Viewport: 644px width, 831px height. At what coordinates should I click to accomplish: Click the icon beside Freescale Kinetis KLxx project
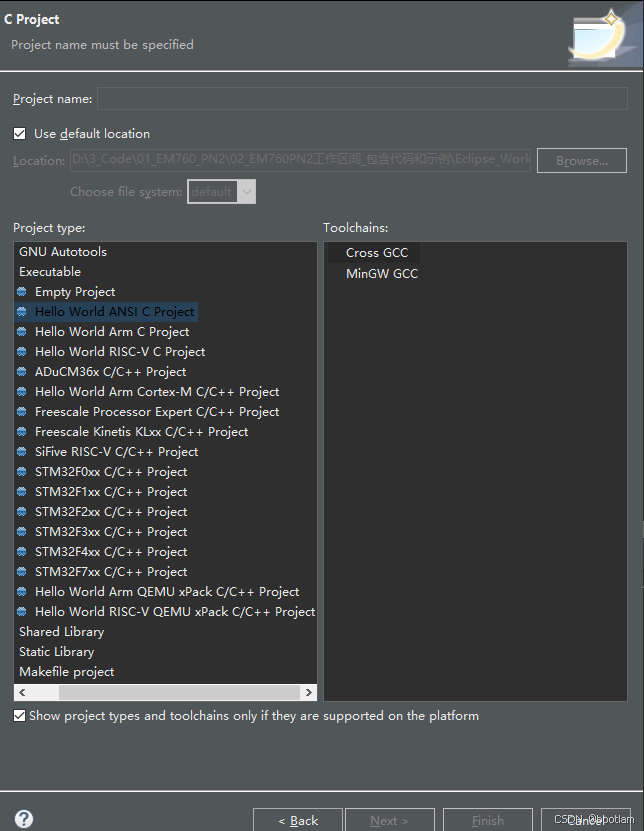click(22, 432)
